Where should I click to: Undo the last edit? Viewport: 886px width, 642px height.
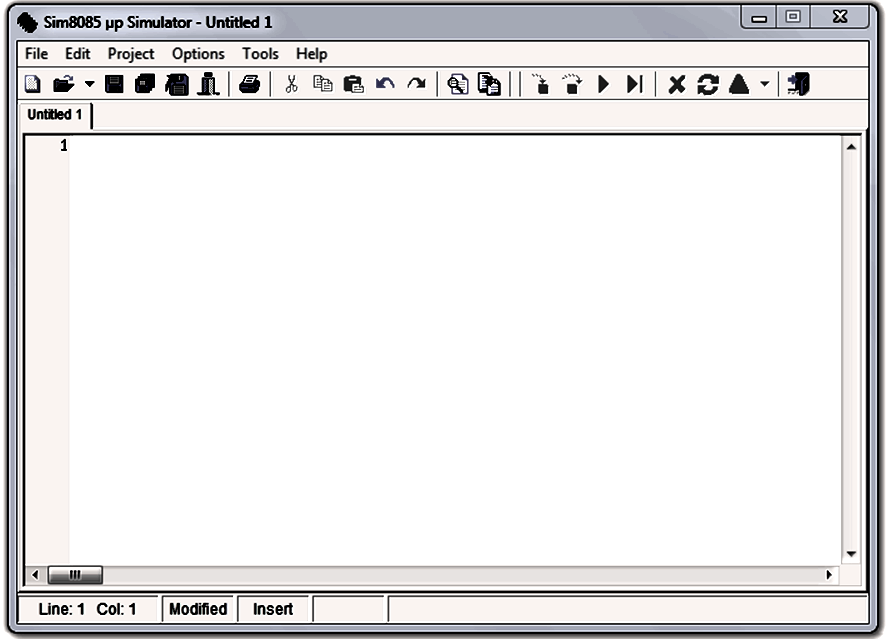pyautogui.click(x=385, y=85)
